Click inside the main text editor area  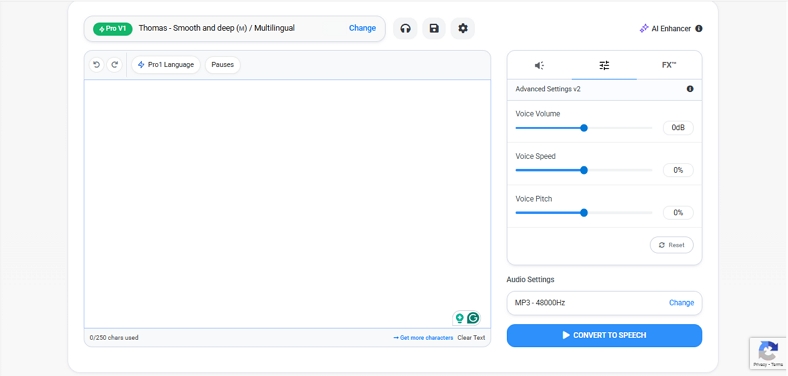pyautogui.click(x=287, y=204)
